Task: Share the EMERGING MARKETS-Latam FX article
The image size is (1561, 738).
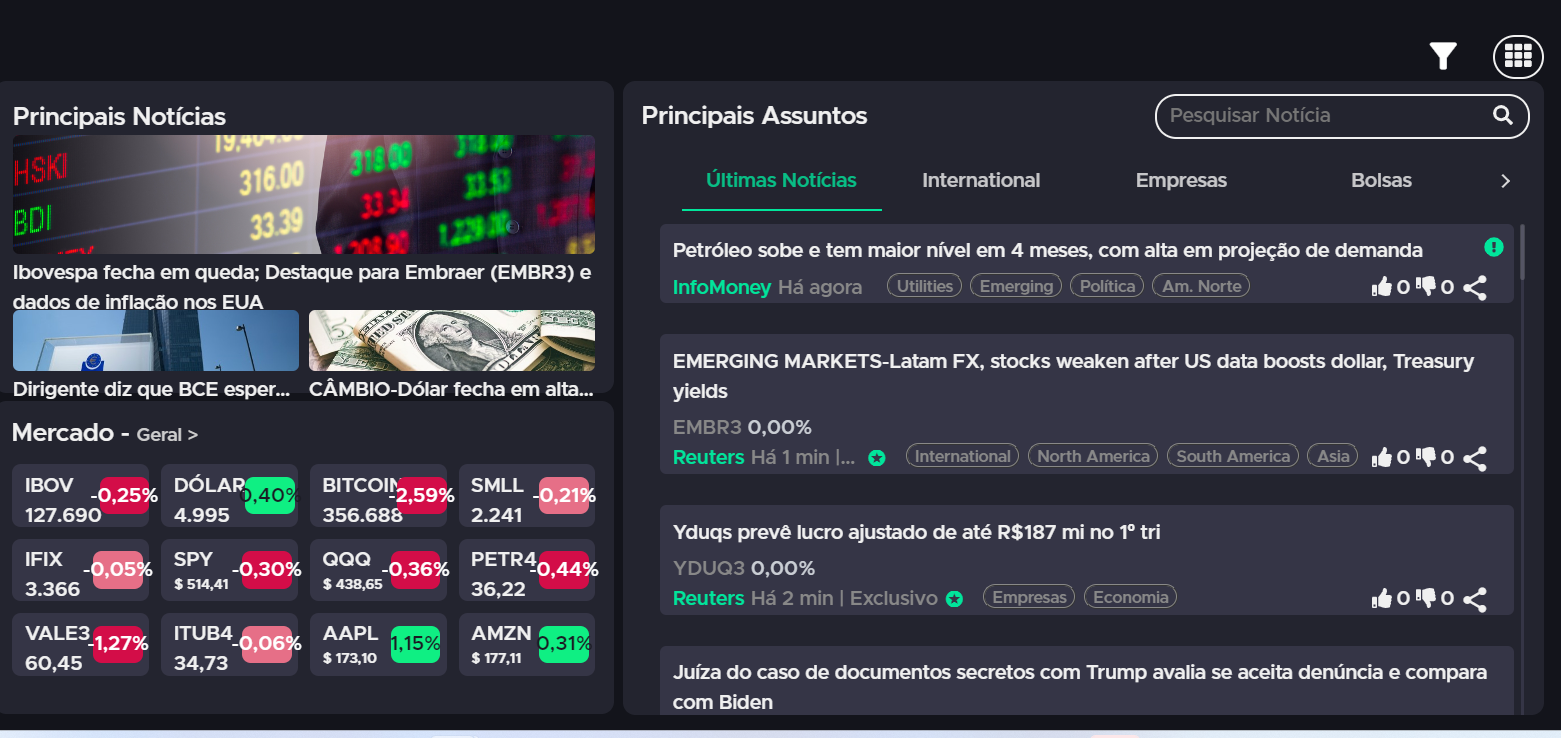Action: (1475, 458)
